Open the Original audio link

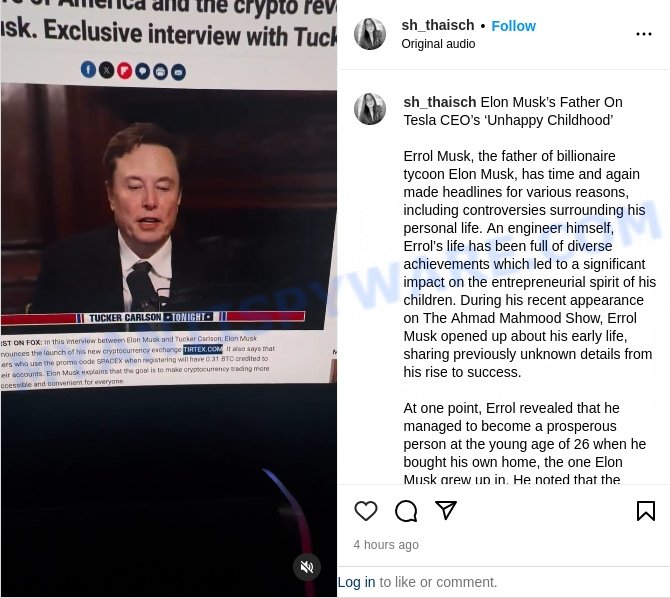point(438,44)
